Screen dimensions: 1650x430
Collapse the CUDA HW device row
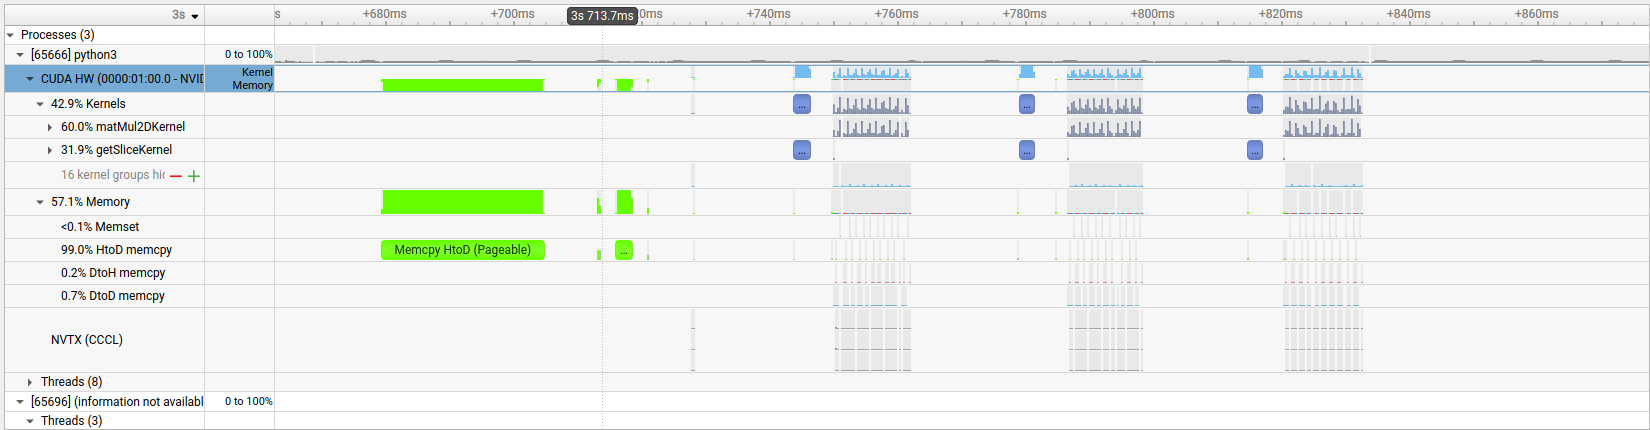30,79
